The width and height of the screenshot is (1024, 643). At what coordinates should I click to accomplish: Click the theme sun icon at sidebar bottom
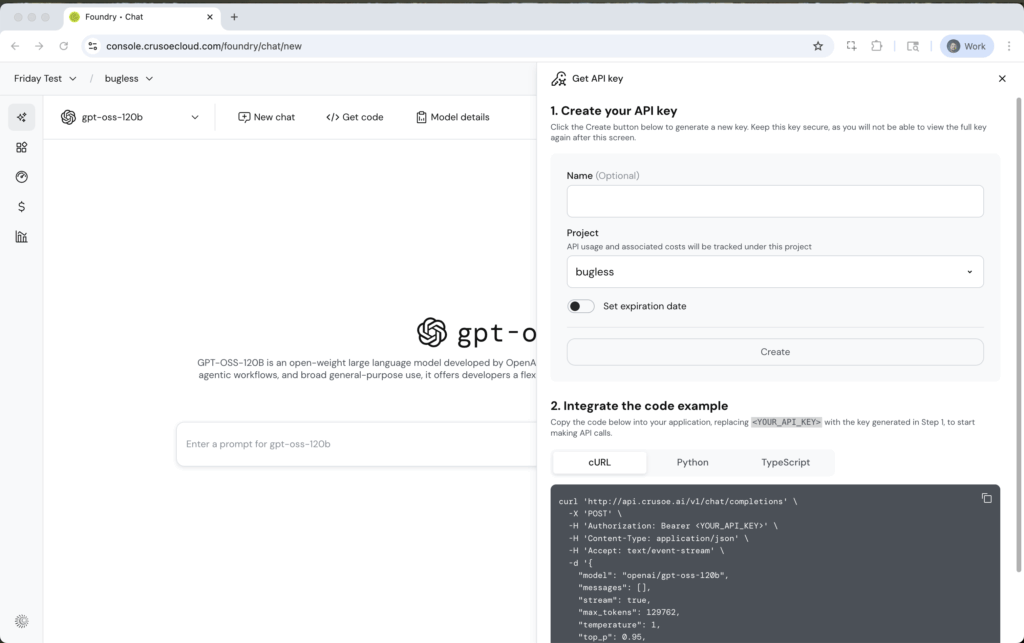click(x=22, y=621)
